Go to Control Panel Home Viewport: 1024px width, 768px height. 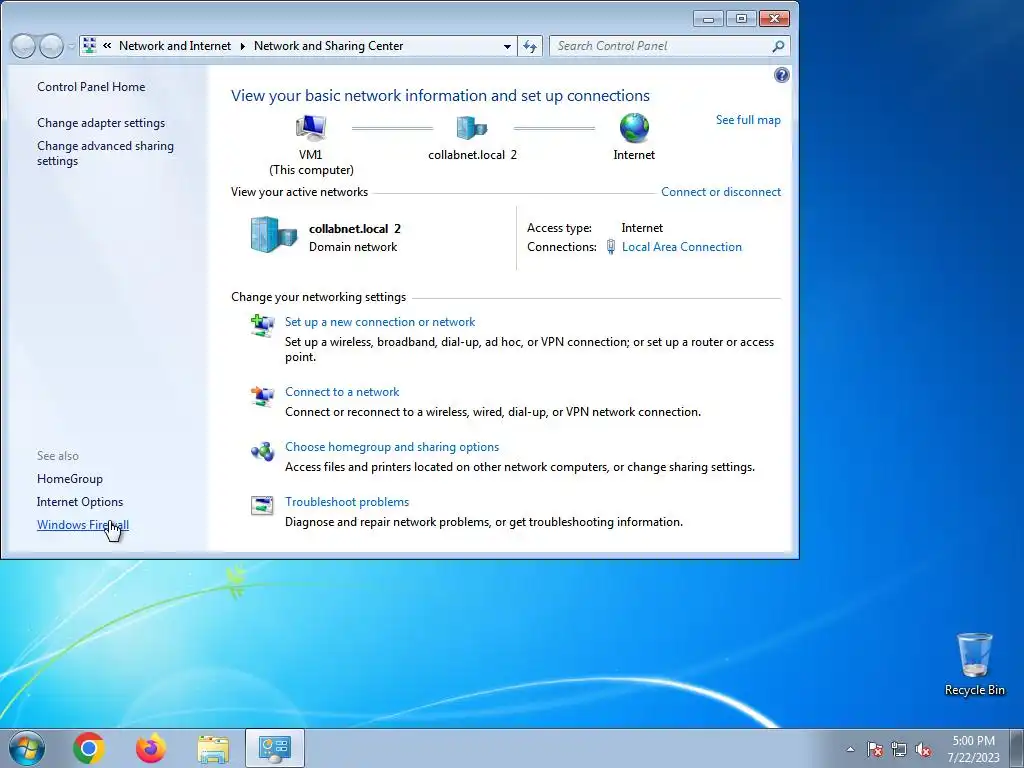point(91,87)
